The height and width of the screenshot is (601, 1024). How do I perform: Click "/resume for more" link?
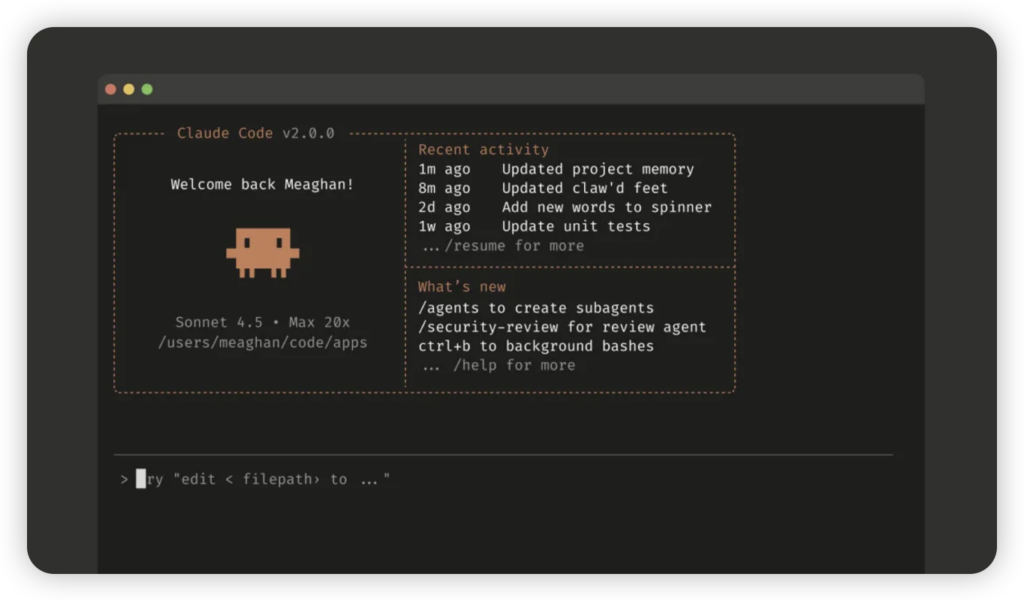(x=514, y=245)
